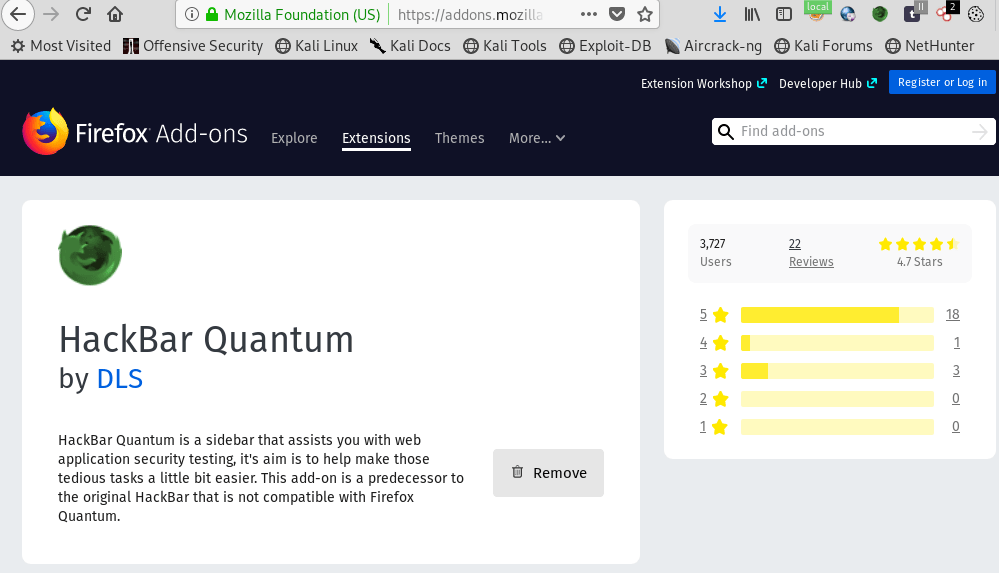Open the Library bookshelf icon
This screenshot has width=999, height=573.
pyautogui.click(x=752, y=15)
